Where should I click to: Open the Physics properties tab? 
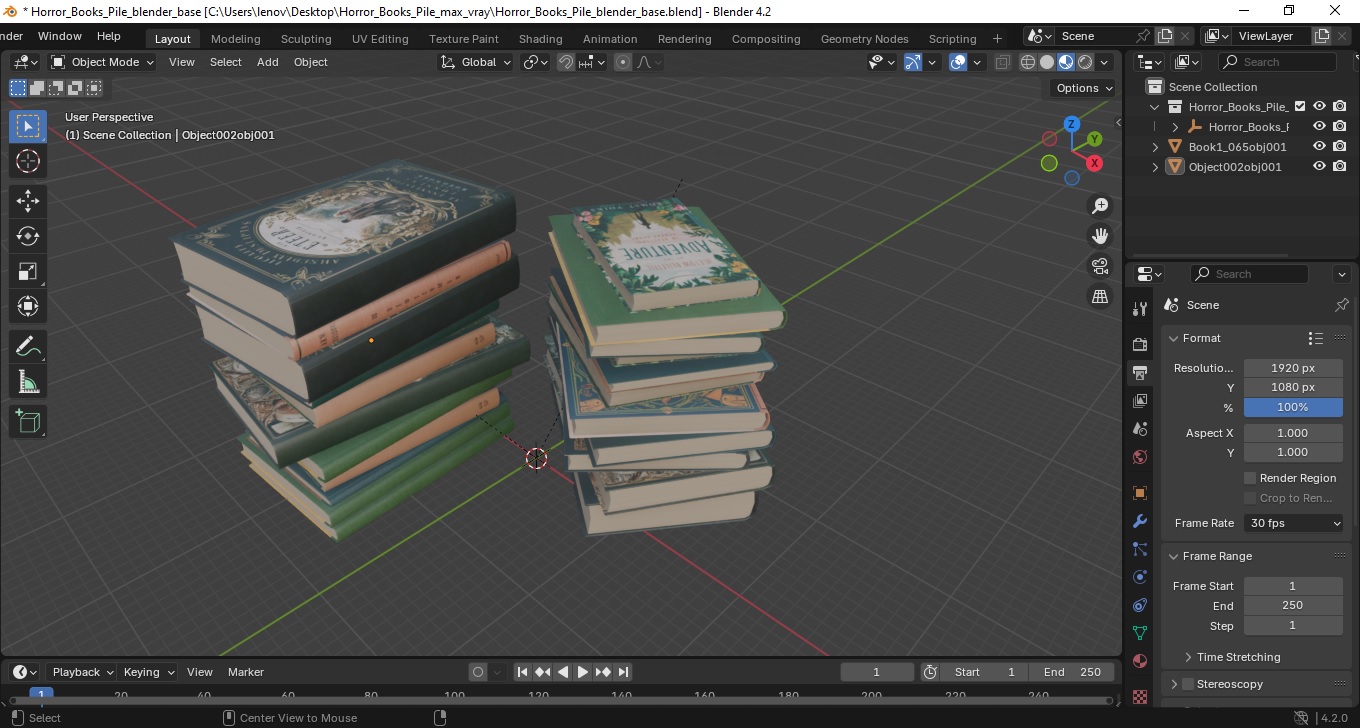point(1139,577)
